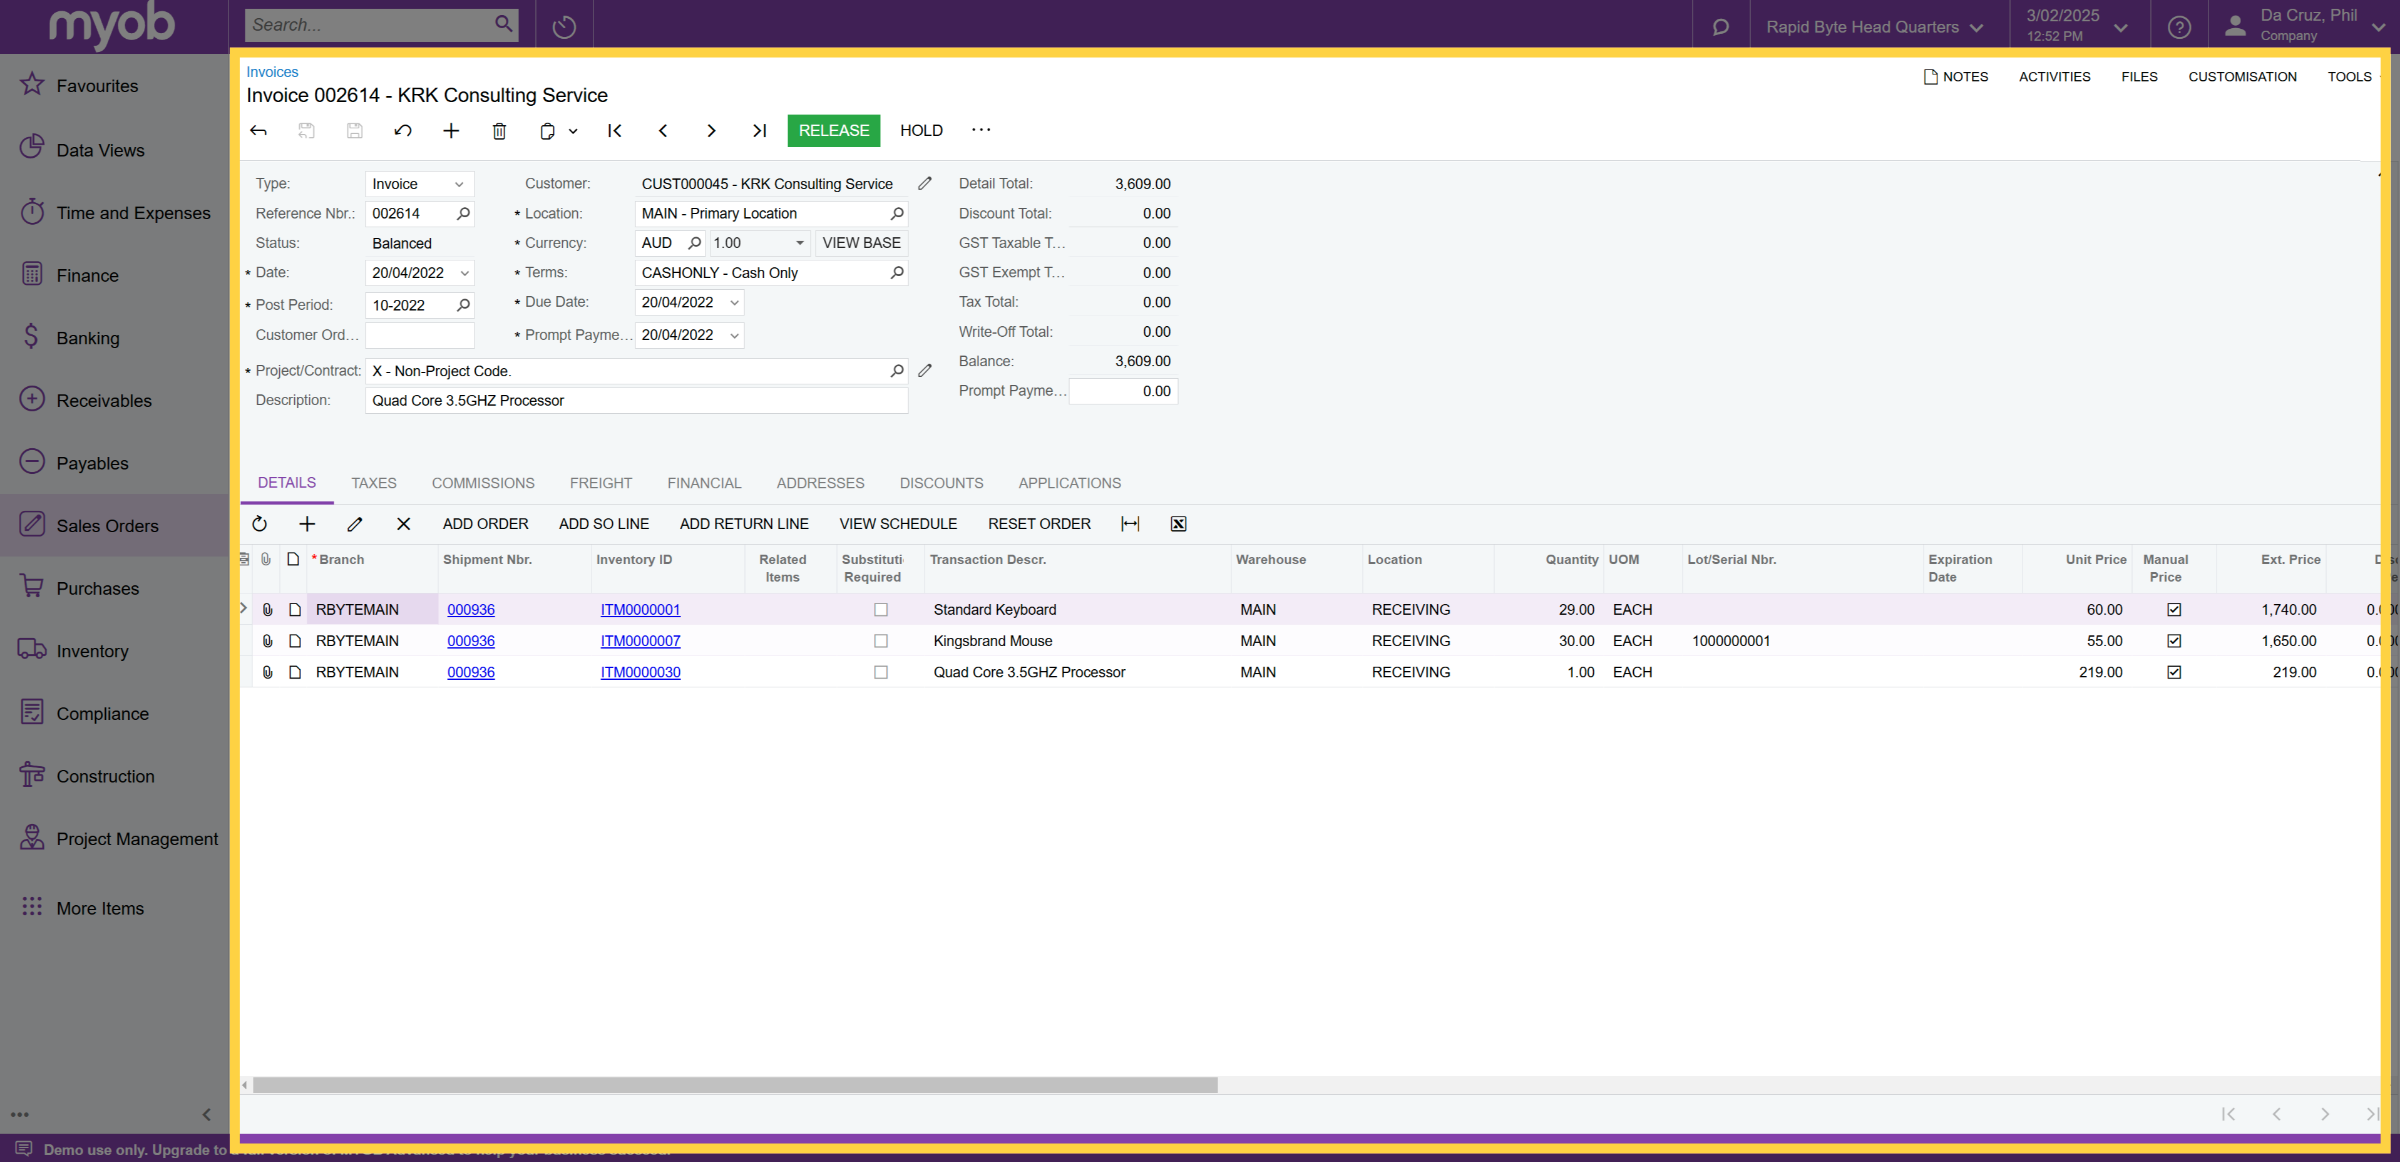This screenshot has height=1162, width=2400.
Task: Switch to the COMMISSIONS tab
Action: 483,483
